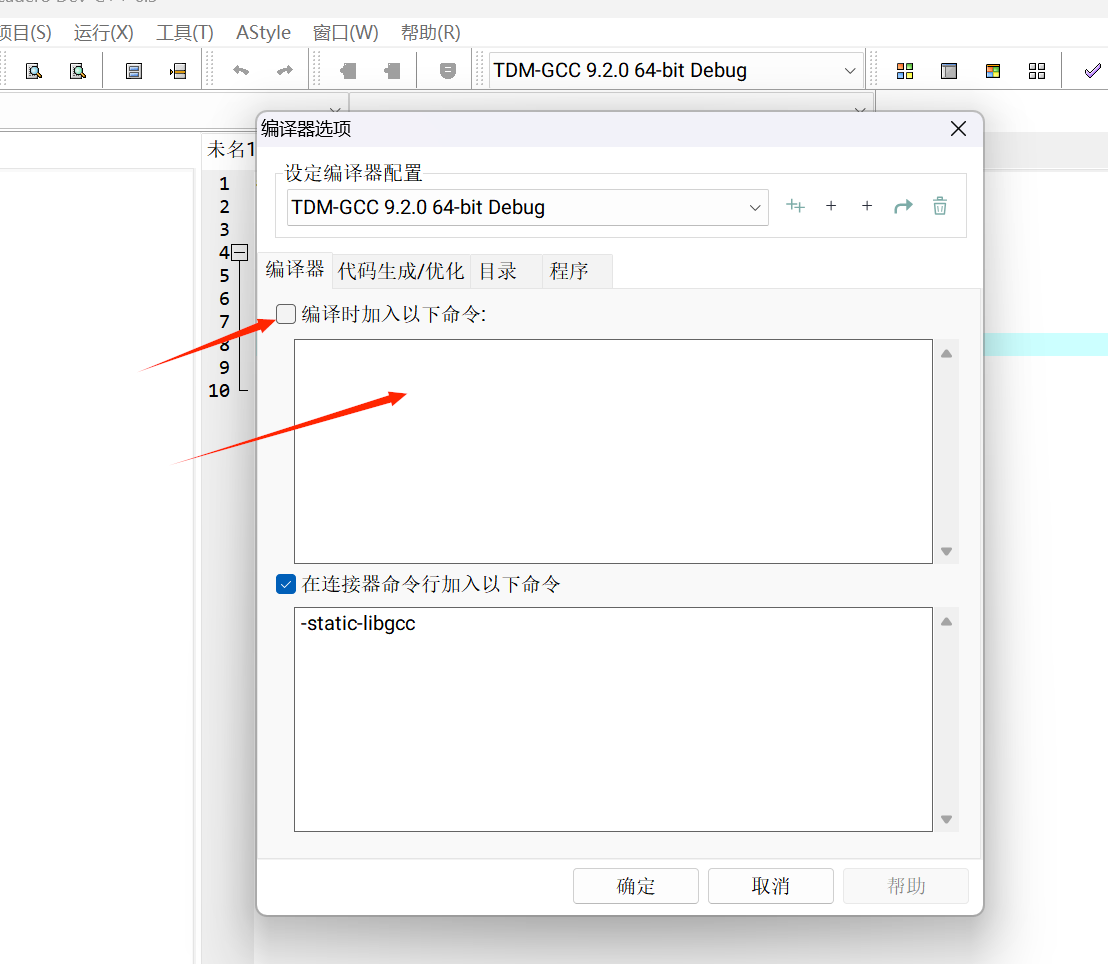Click the green curved-arrow rename icon
The image size is (1108, 964).
coord(903,206)
